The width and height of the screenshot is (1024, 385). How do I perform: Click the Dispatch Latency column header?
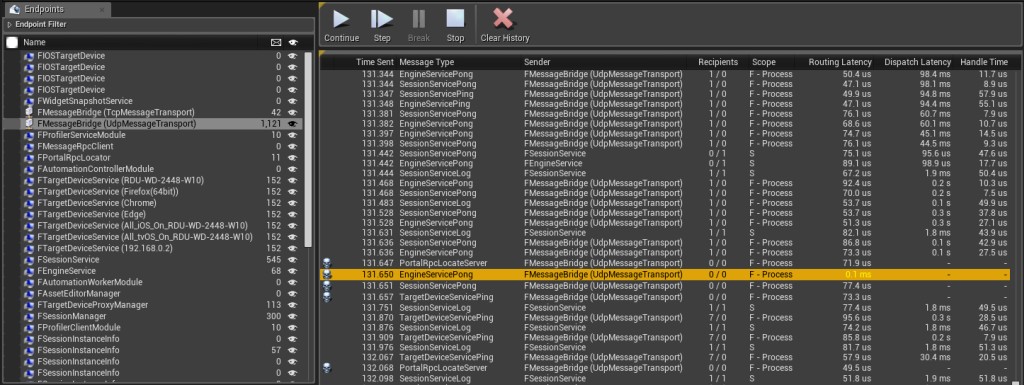click(918, 62)
